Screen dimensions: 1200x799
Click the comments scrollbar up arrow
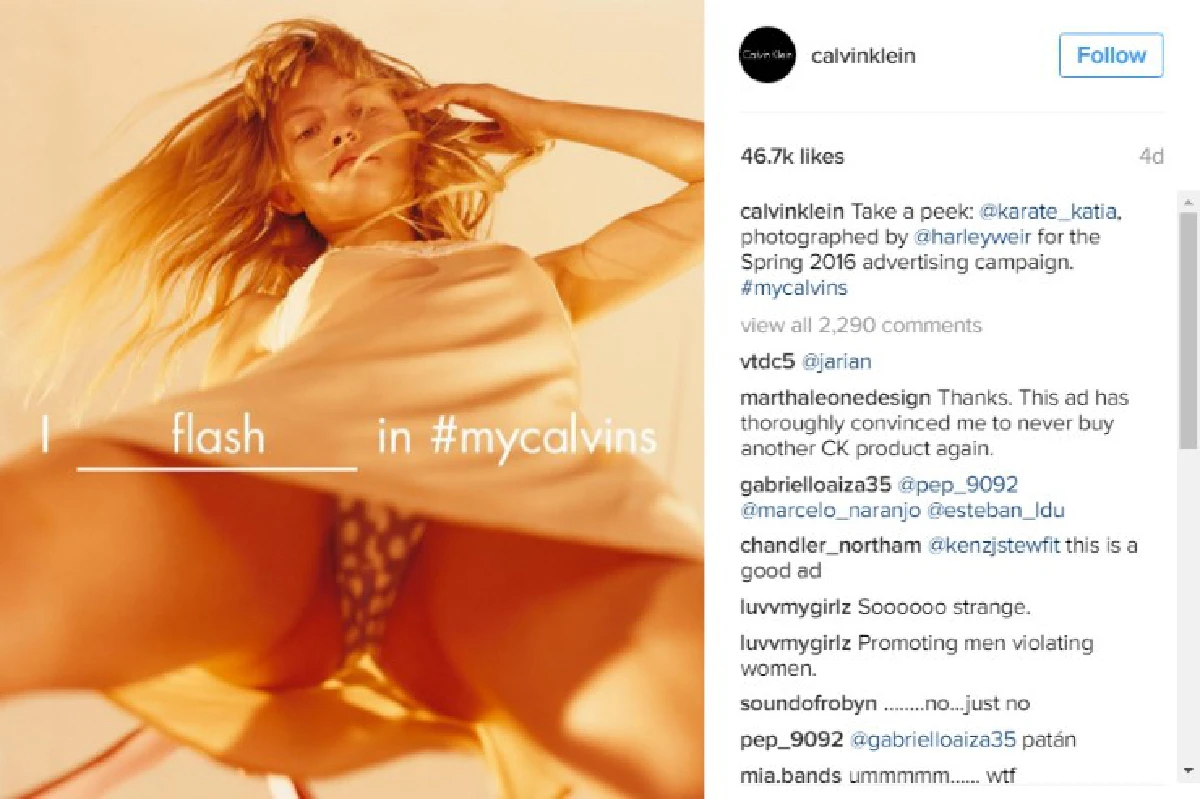click(x=1188, y=195)
